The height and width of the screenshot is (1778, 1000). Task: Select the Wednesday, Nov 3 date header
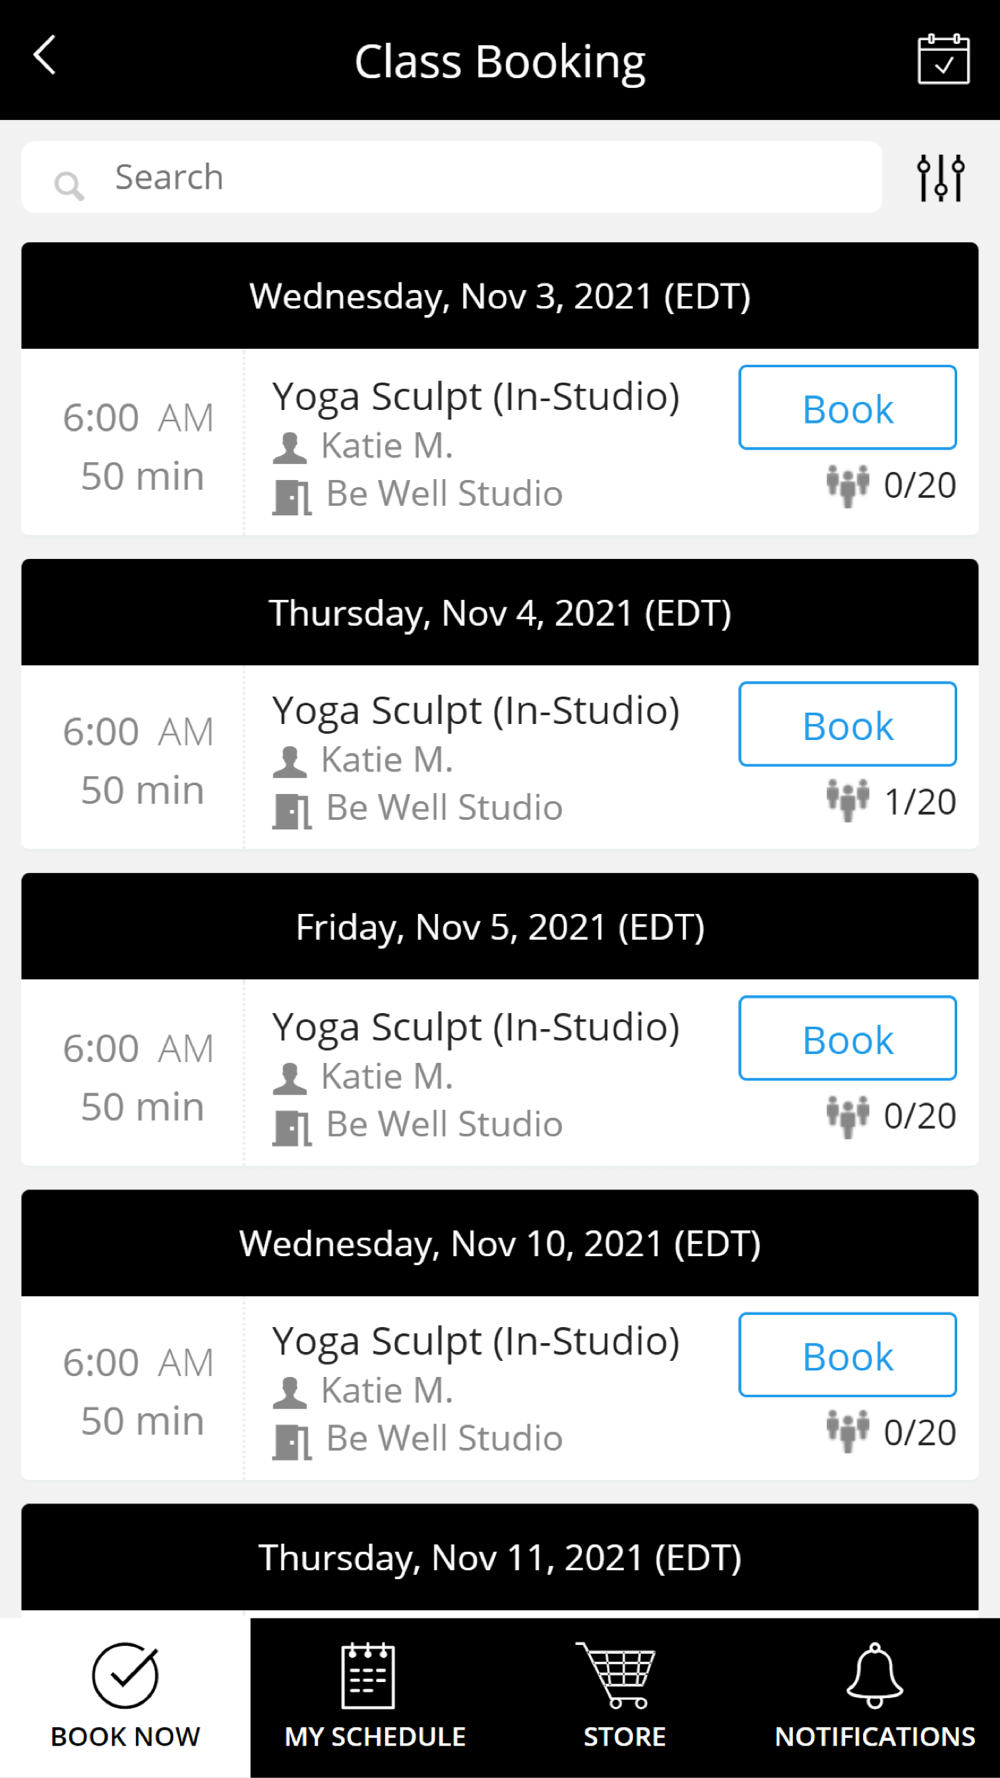500,296
